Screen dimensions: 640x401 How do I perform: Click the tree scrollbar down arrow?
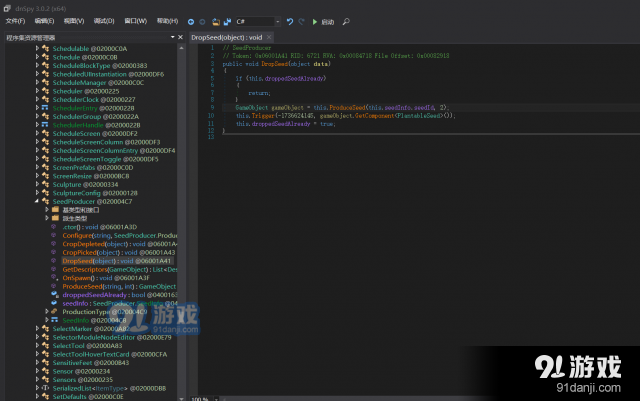point(181,398)
